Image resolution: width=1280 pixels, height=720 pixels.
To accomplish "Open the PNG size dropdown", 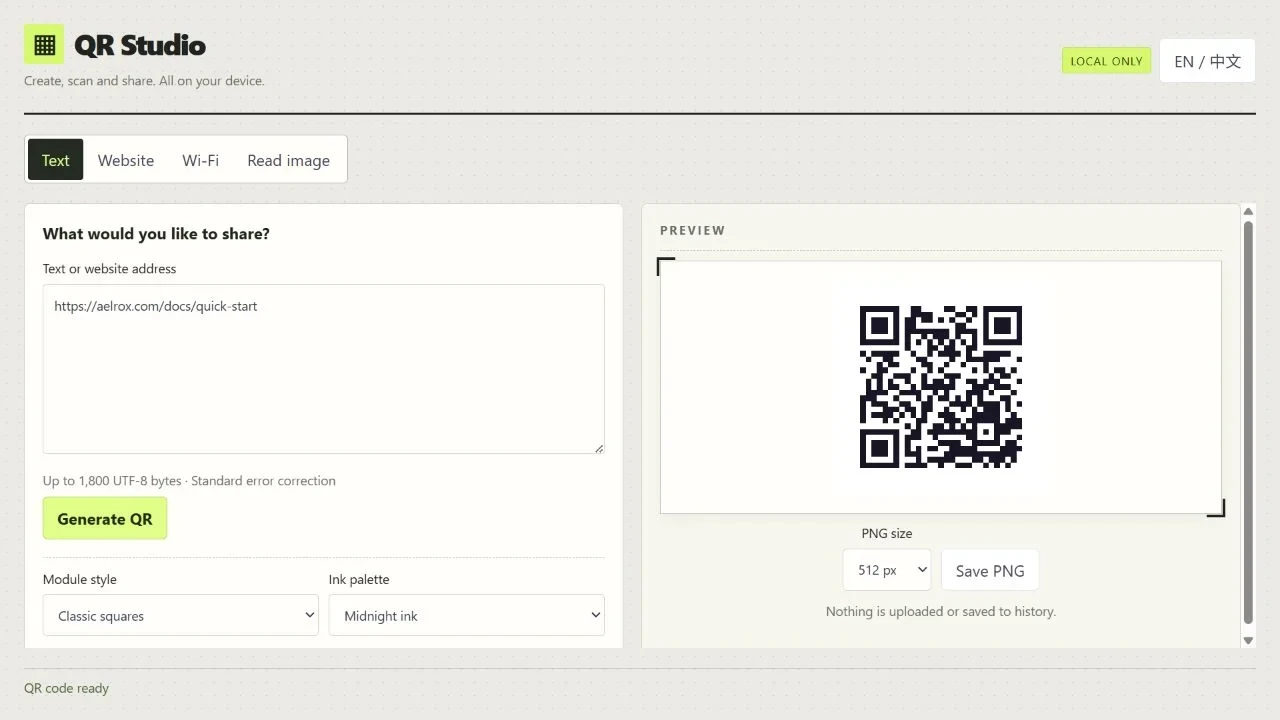I will (x=887, y=570).
